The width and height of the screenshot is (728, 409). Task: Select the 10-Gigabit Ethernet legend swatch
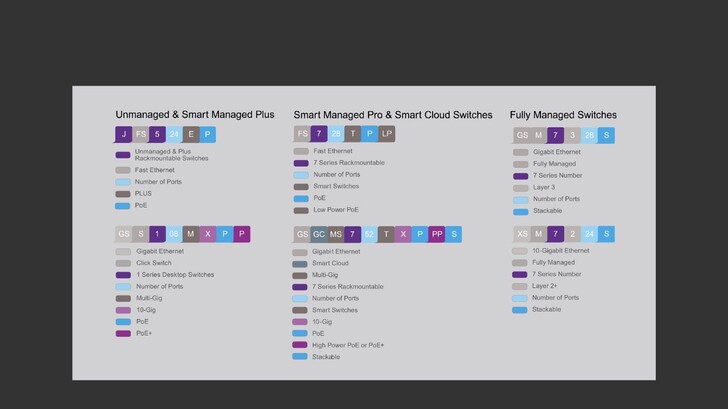point(520,251)
